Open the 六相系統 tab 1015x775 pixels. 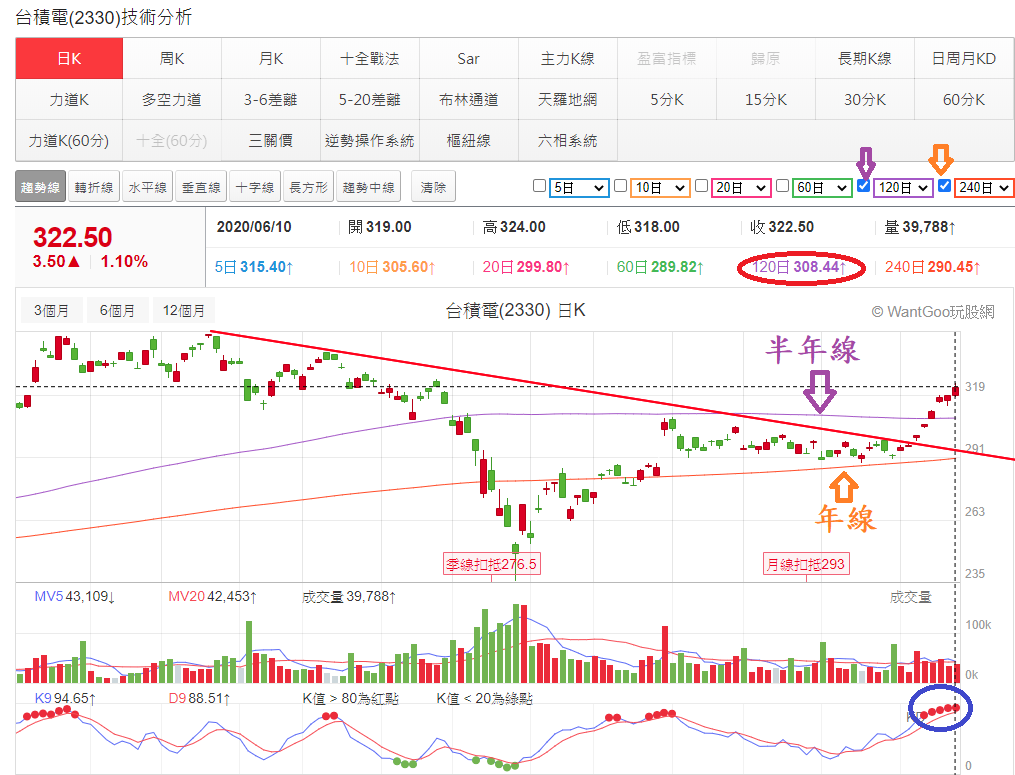pyautogui.click(x=568, y=140)
